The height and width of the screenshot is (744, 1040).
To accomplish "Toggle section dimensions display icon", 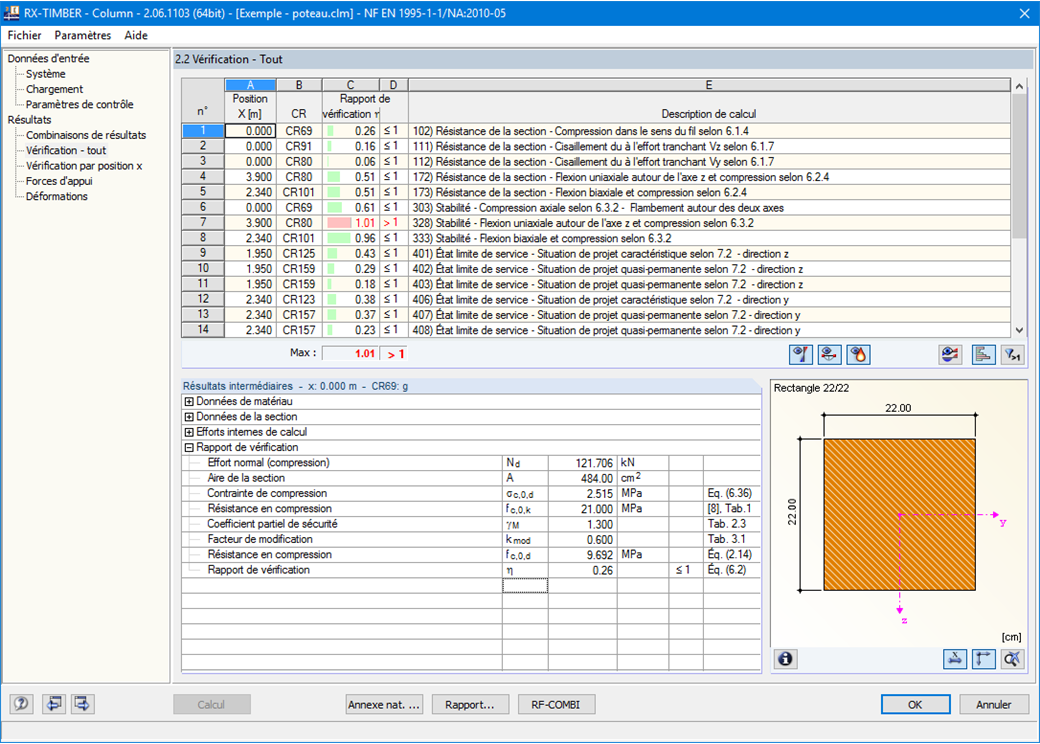I will click(x=954, y=659).
